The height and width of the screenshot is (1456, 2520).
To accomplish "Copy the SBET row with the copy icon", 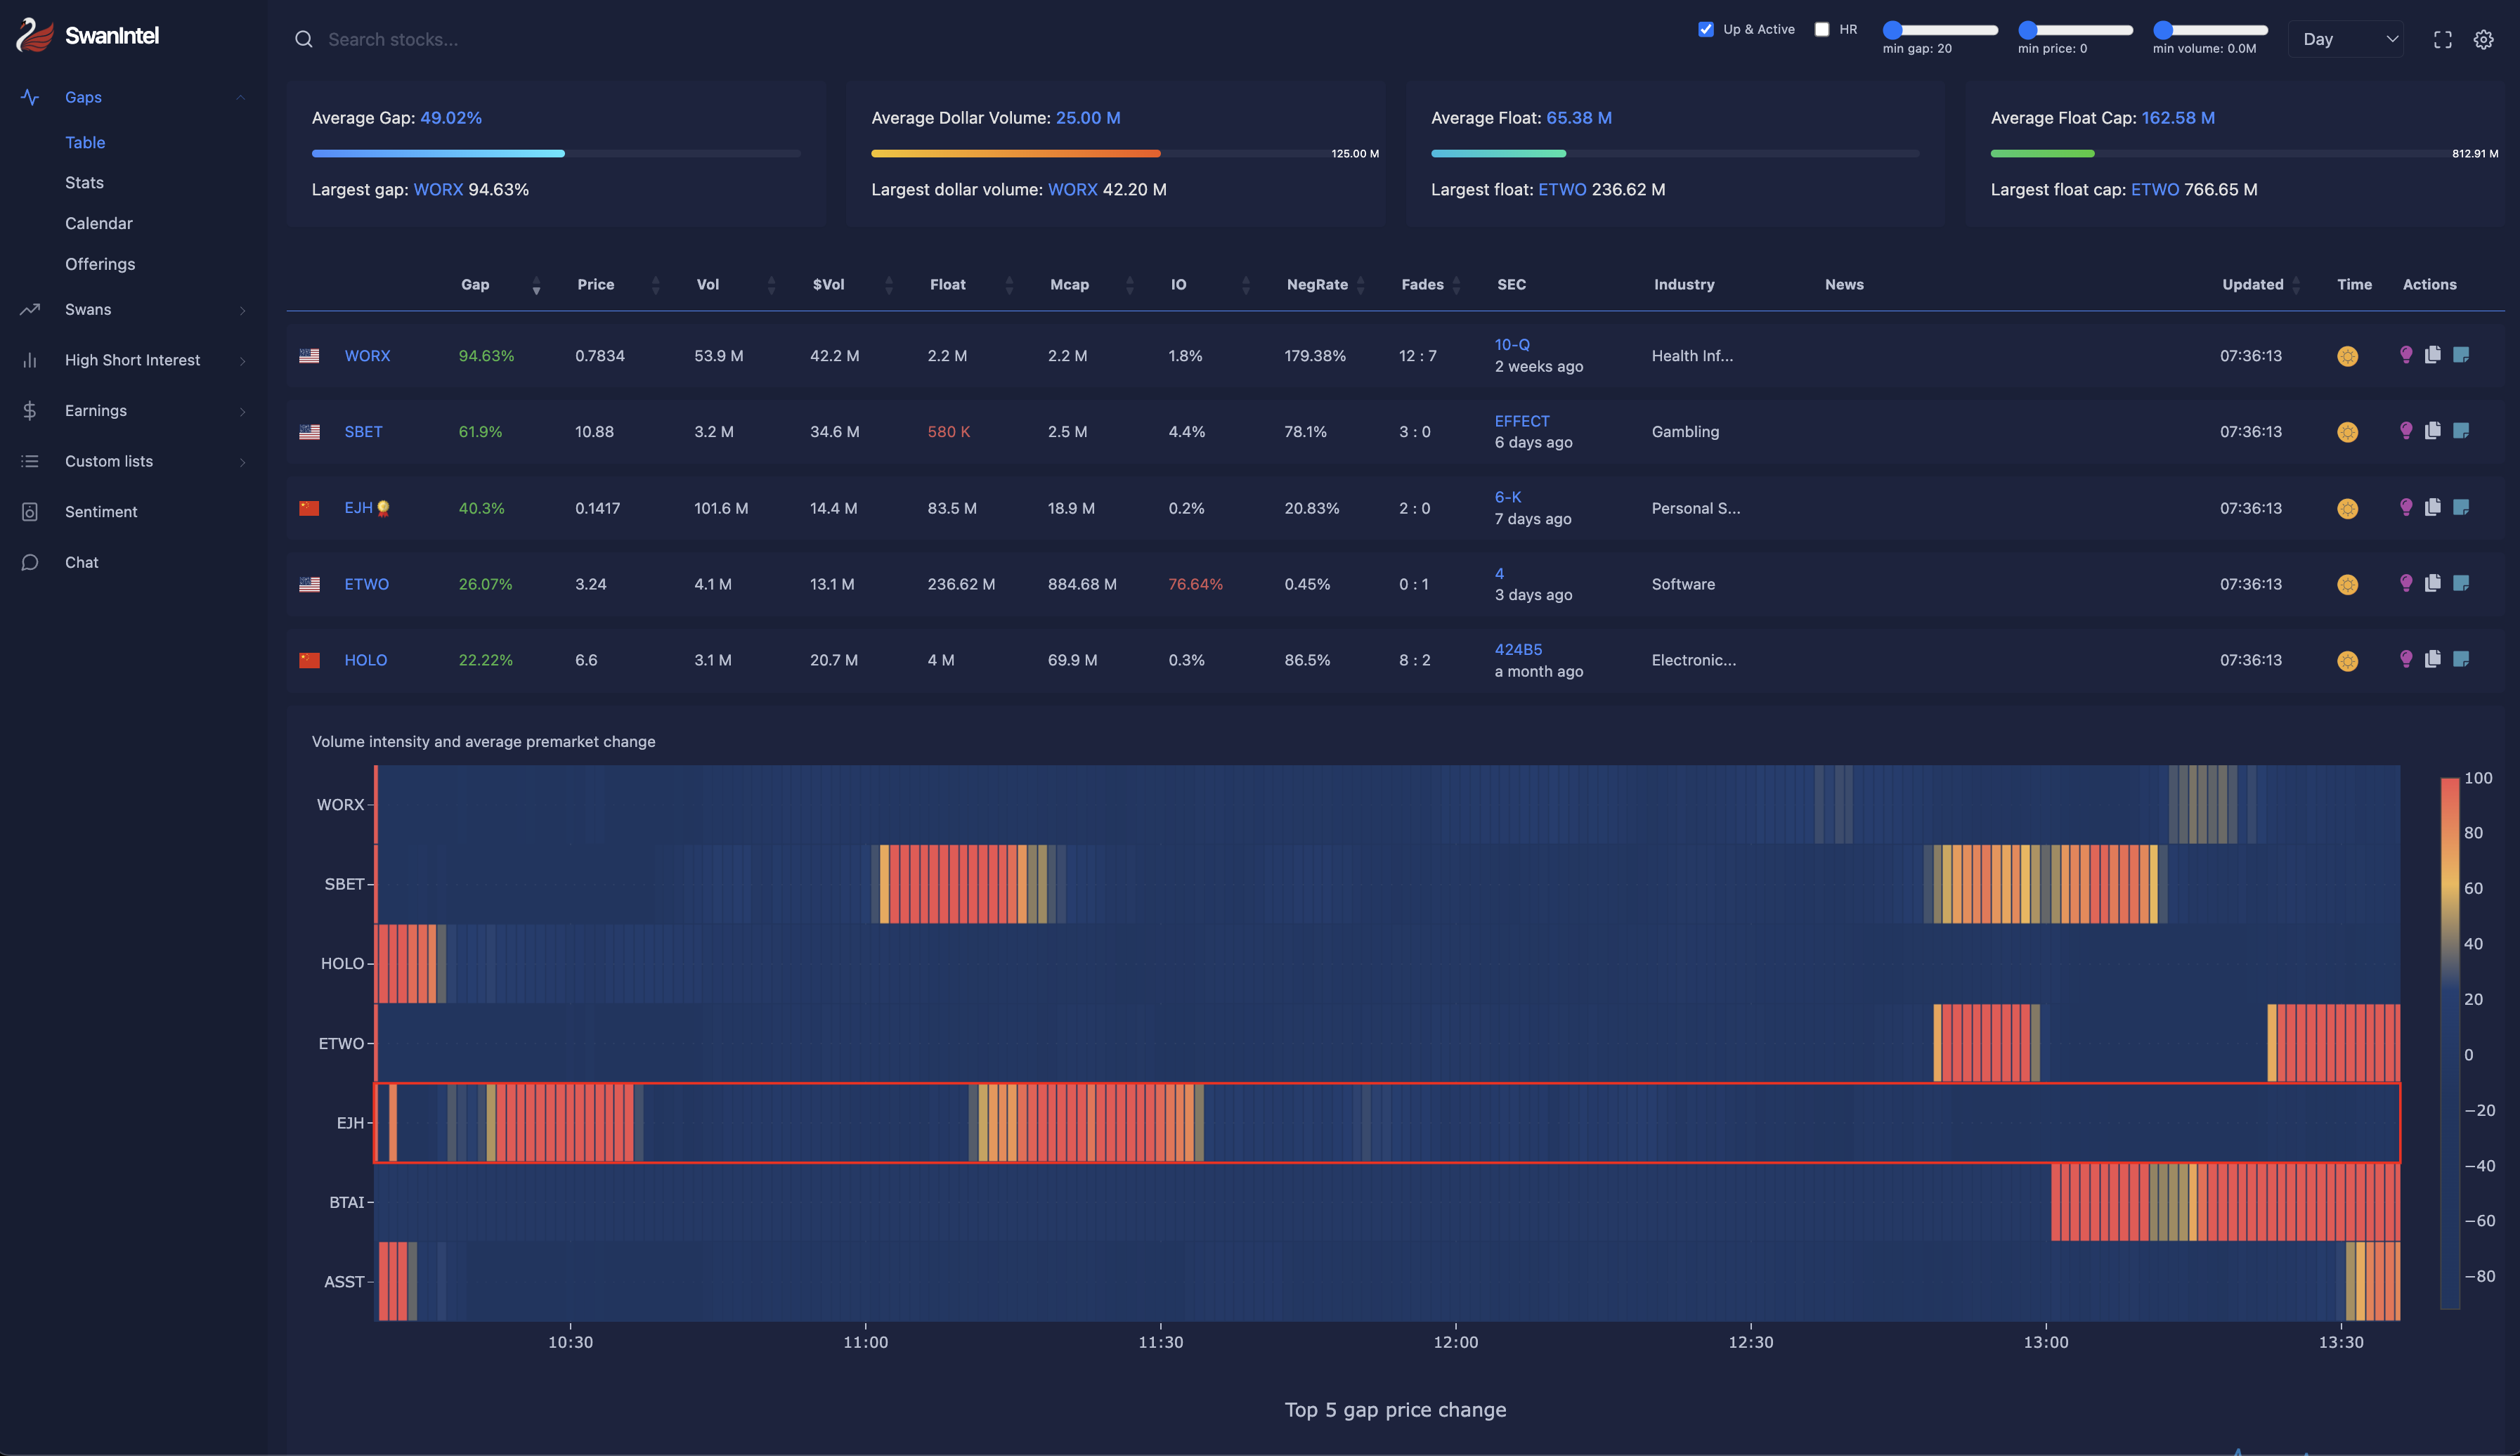I will (x=2433, y=431).
